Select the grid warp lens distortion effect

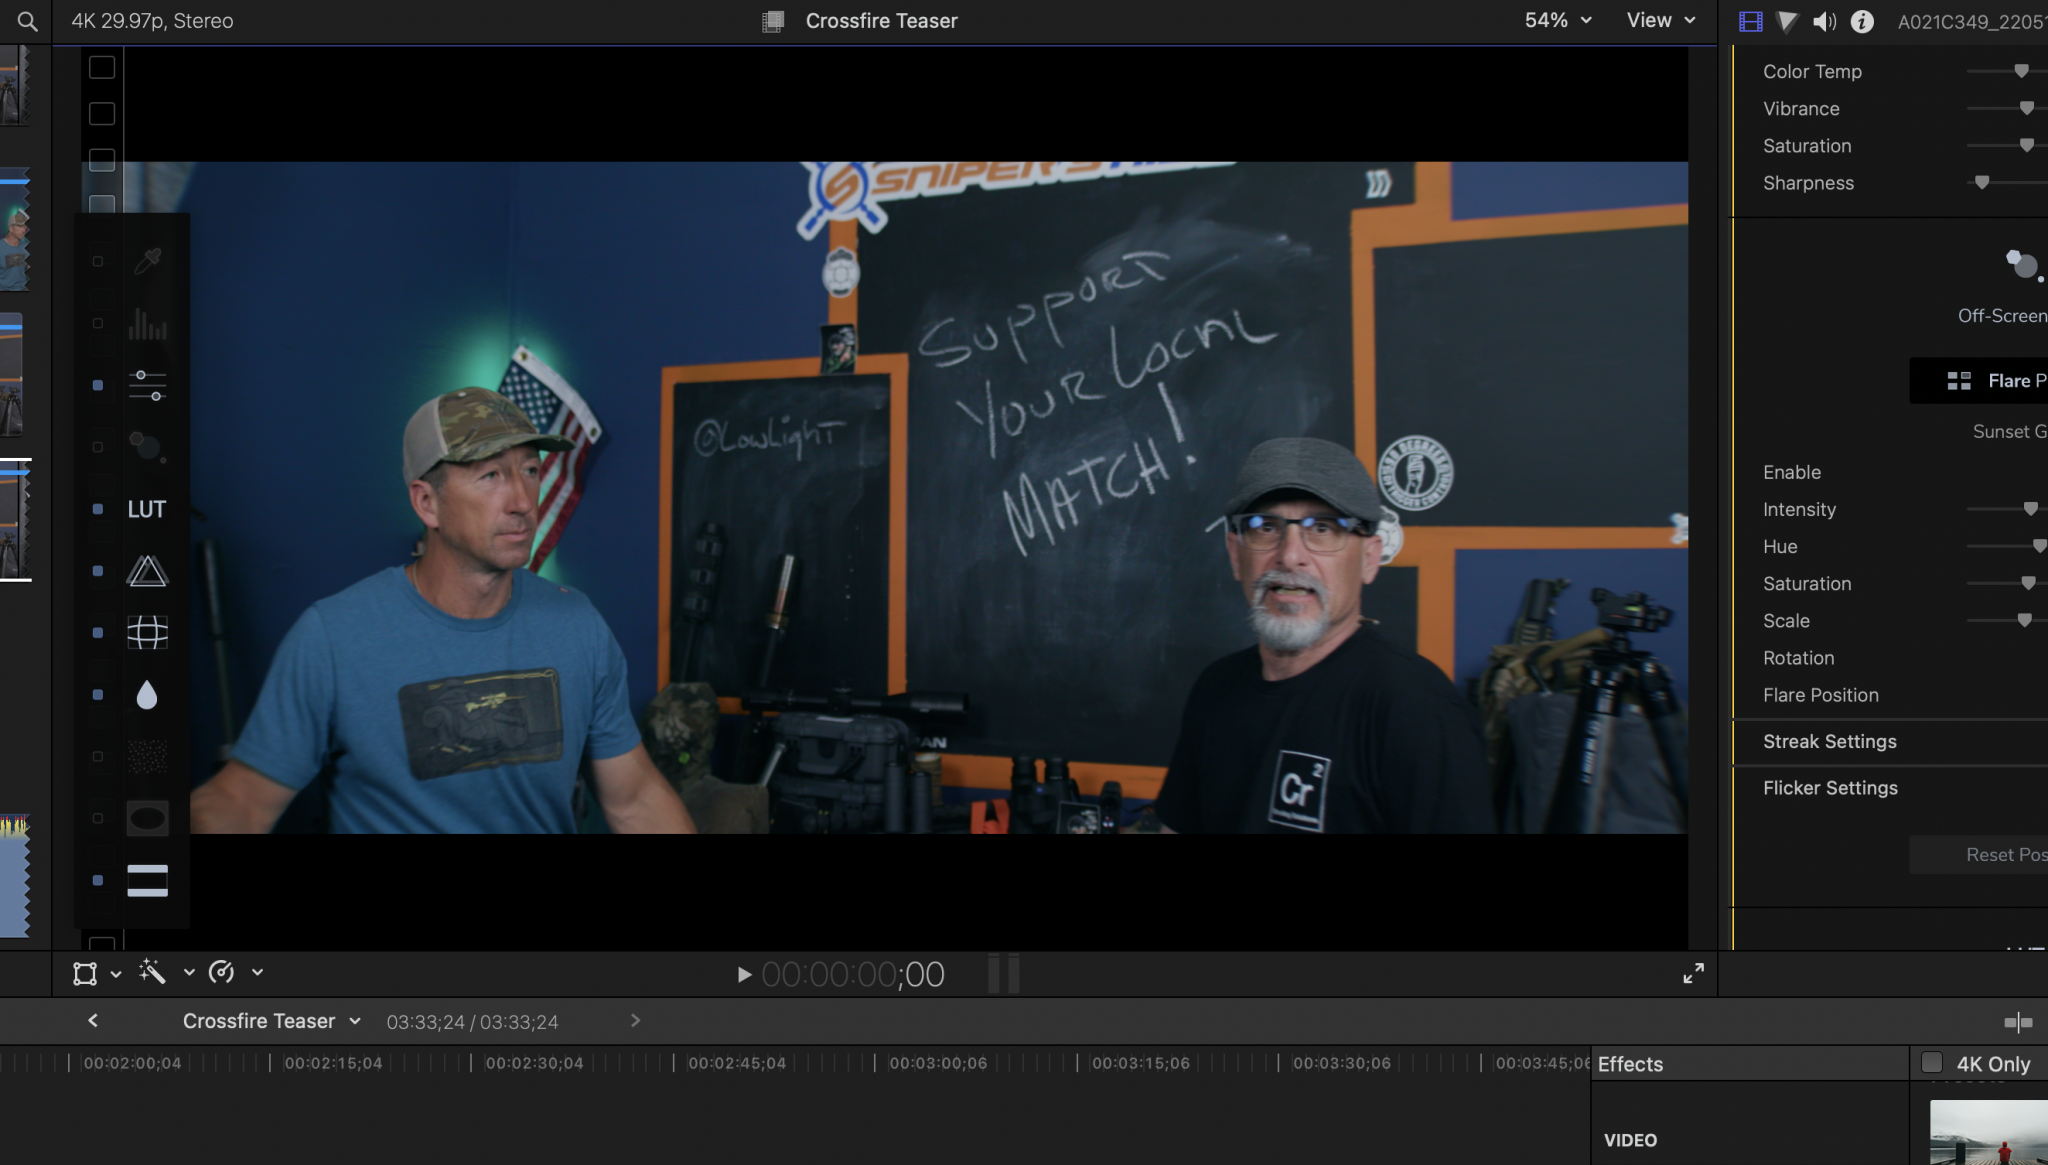point(147,632)
